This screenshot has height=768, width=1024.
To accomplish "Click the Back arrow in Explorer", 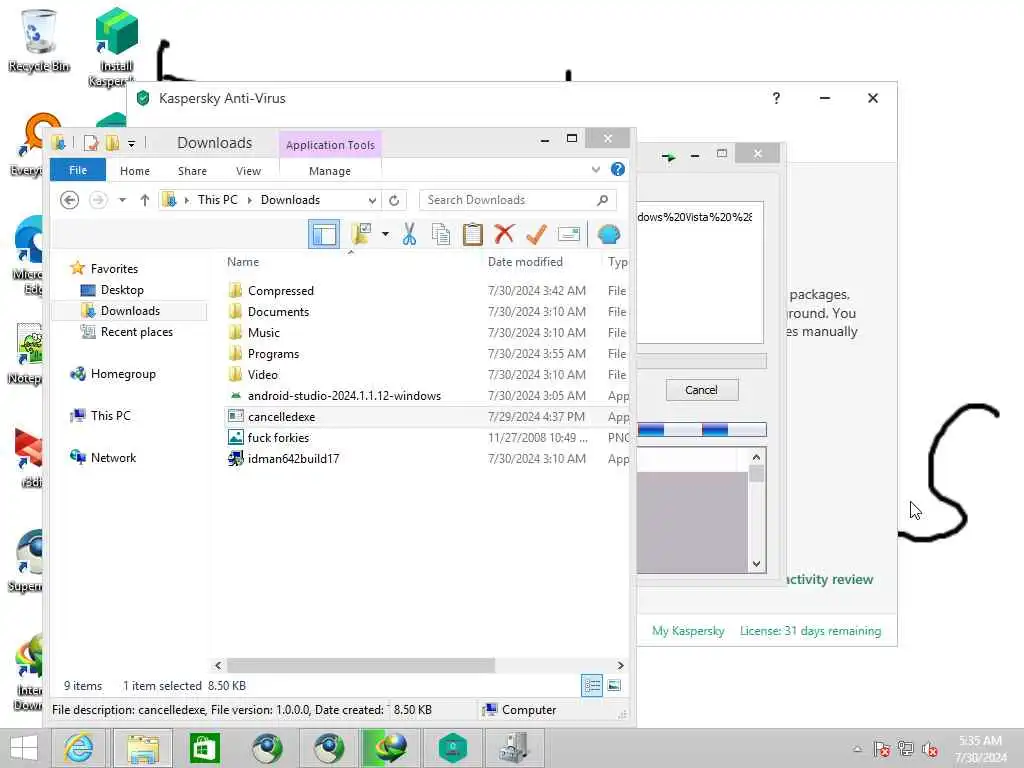I will click(69, 200).
